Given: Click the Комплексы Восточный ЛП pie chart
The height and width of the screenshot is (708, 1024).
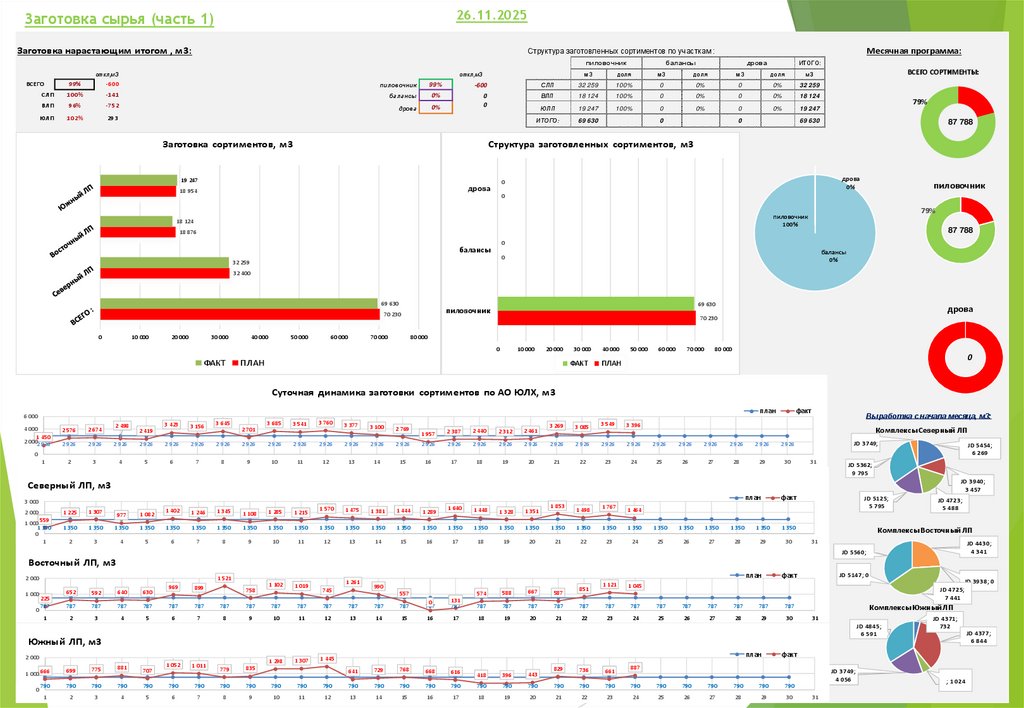Looking at the screenshot, I should (912, 567).
